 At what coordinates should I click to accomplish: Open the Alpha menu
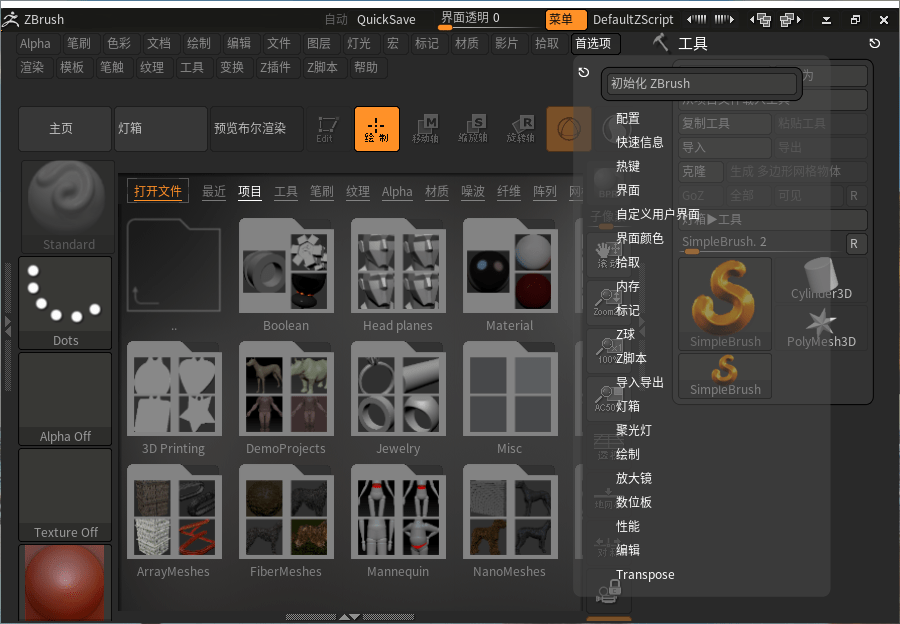point(36,44)
